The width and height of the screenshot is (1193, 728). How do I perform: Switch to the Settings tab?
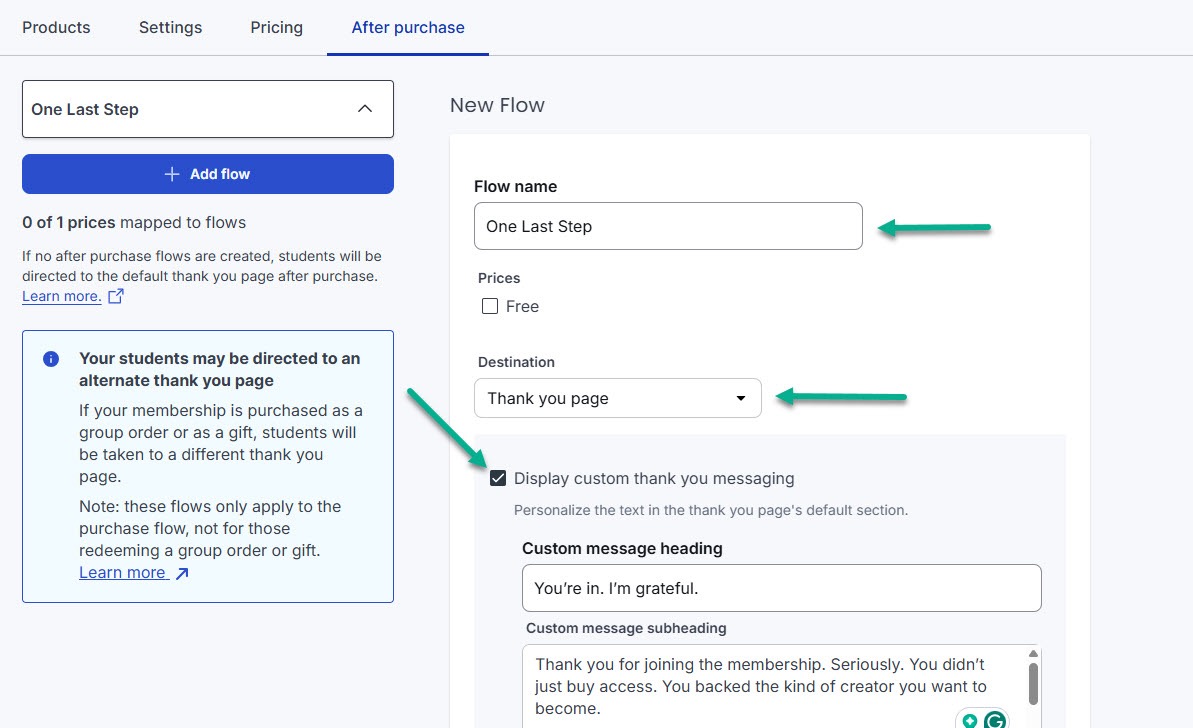click(x=170, y=27)
